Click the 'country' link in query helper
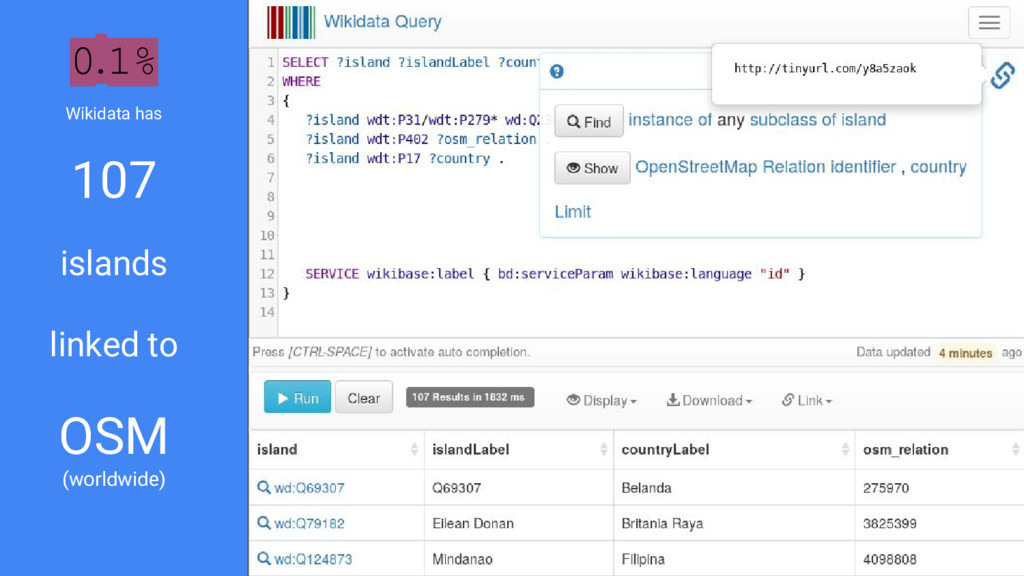The width and height of the screenshot is (1024, 576). tap(938, 167)
